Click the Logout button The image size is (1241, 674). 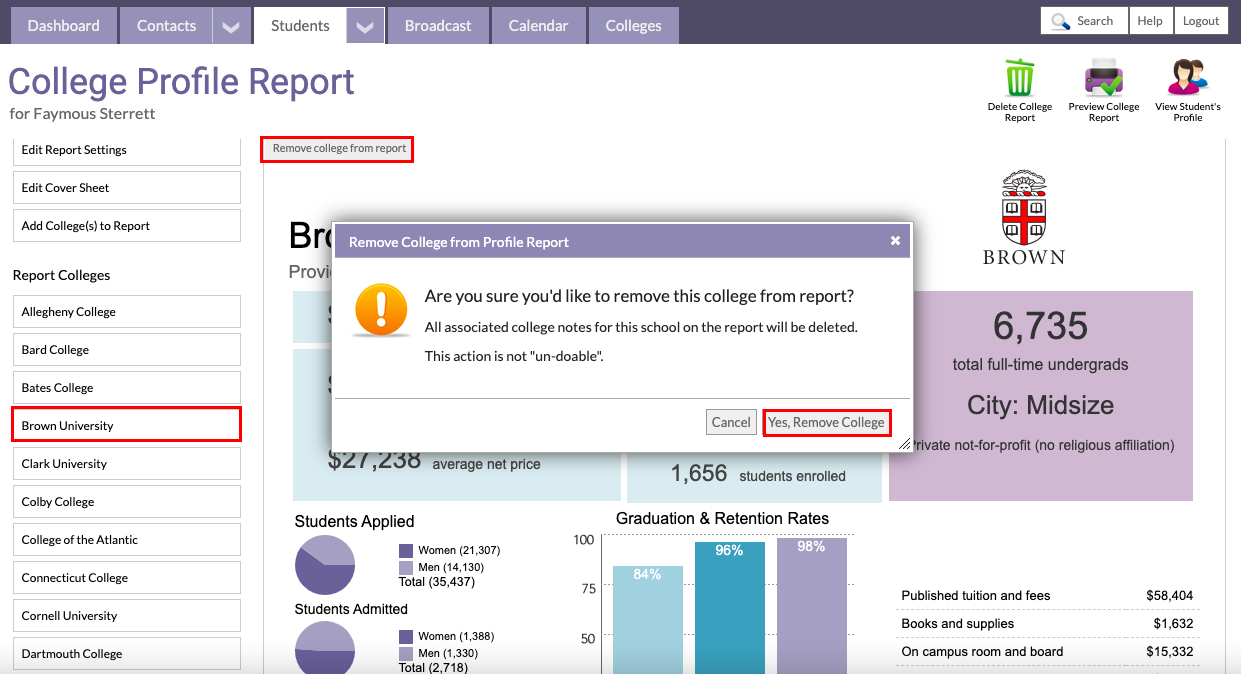click(x=1201, y=21)
